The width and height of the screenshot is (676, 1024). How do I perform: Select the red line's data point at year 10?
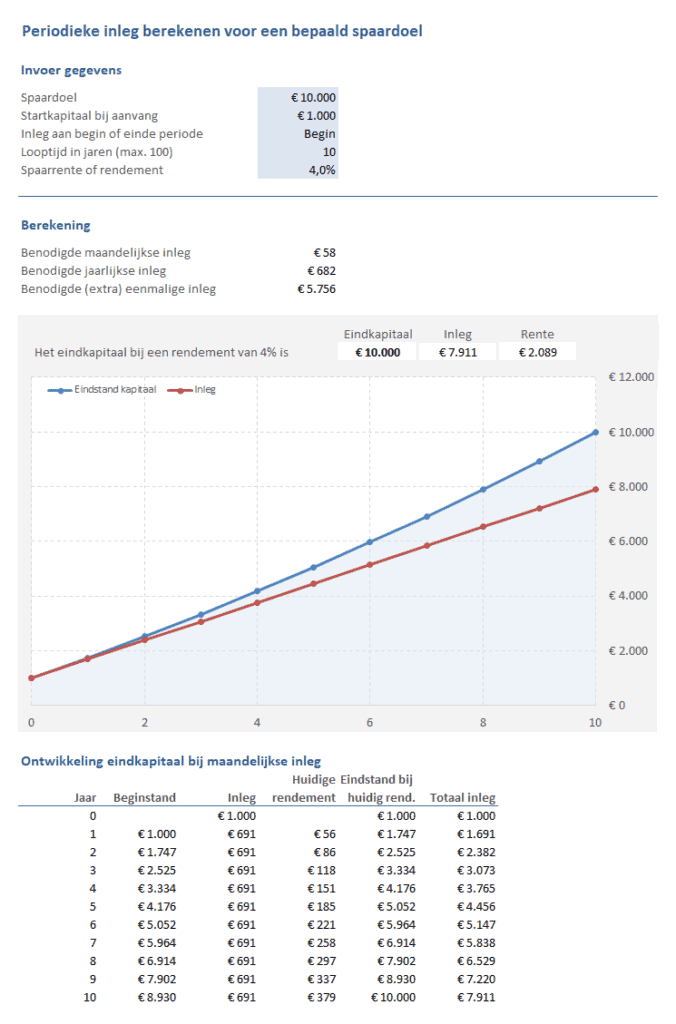[x=595, y=489]
